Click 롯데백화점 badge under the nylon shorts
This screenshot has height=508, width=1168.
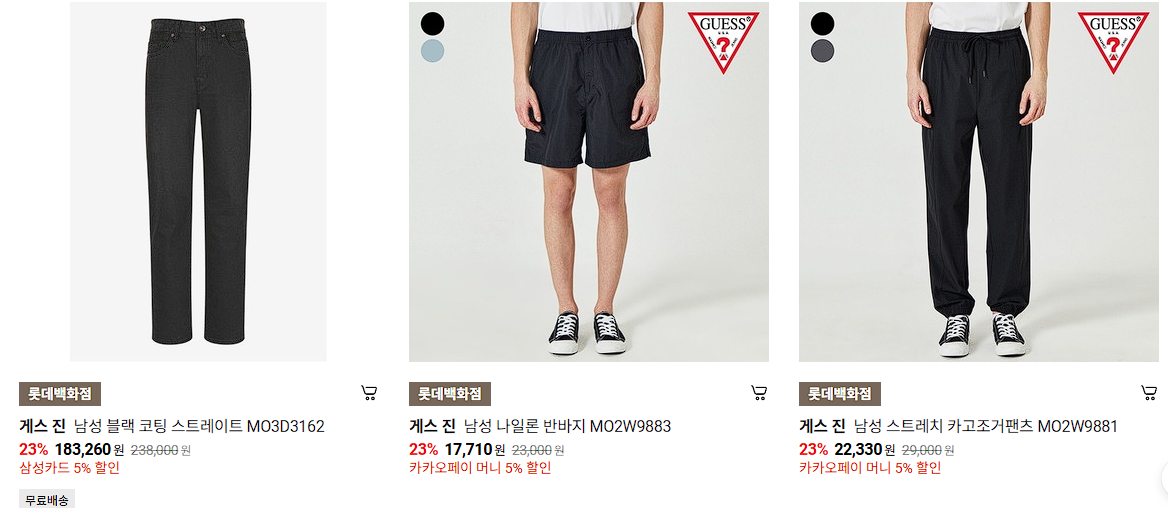[450, 393]
